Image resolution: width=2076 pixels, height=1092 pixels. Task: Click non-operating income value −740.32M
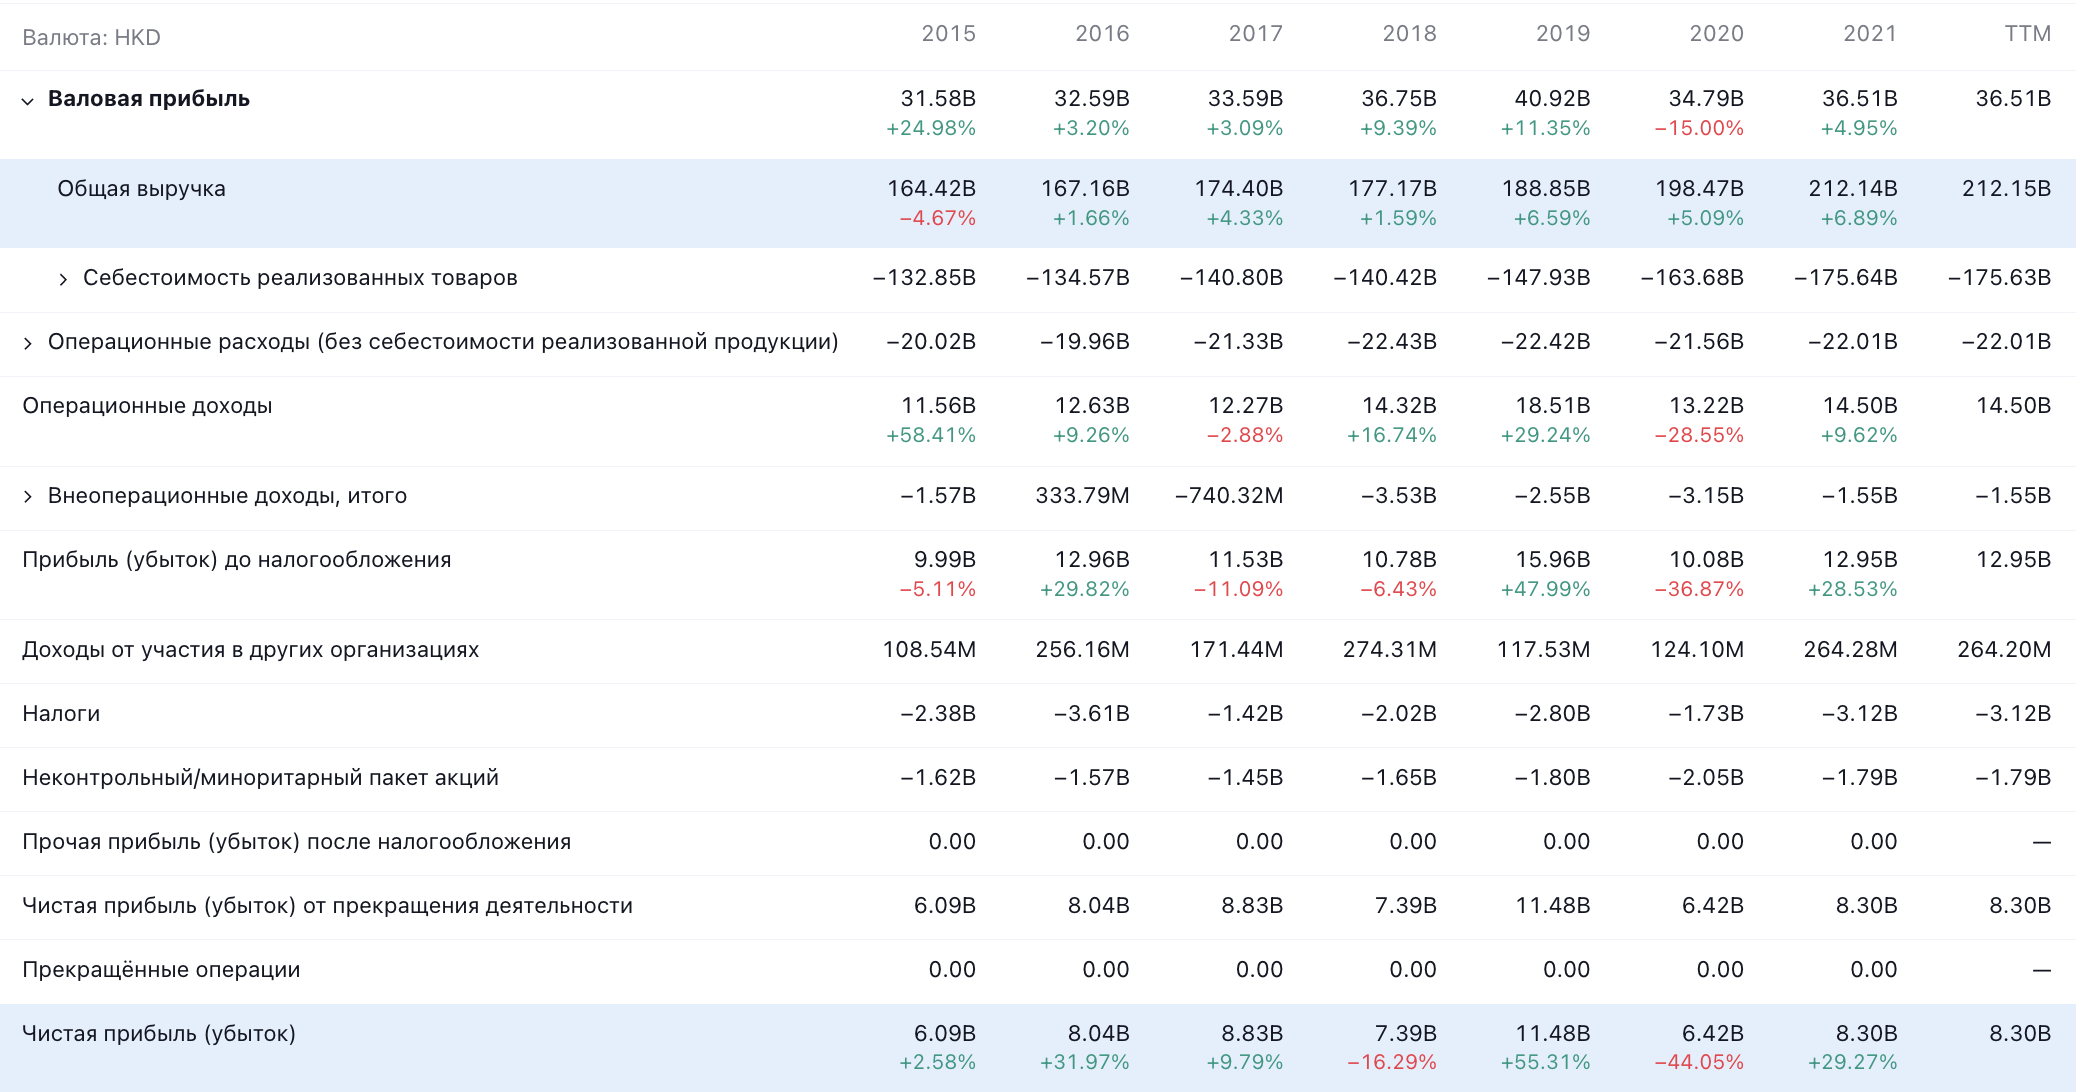[x=1229, y=496]
